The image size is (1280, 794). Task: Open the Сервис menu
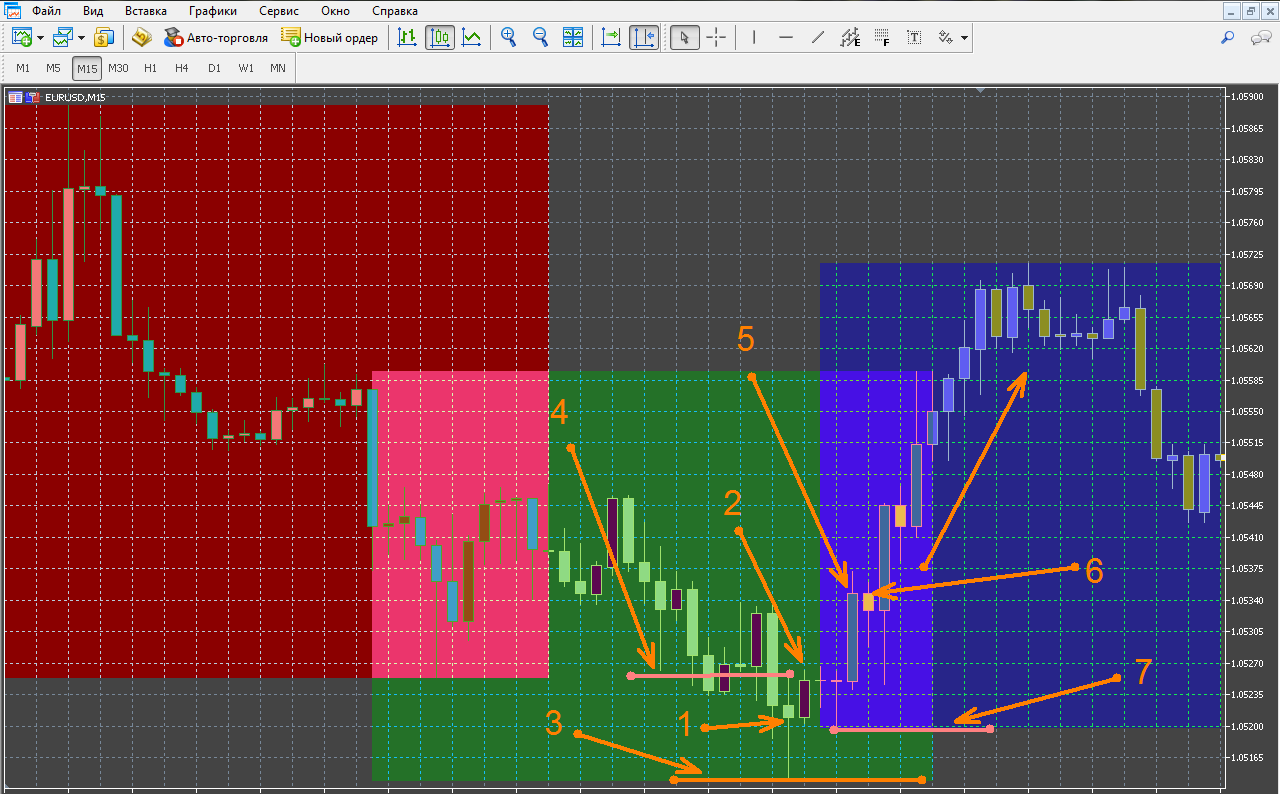tap(278, 11)
